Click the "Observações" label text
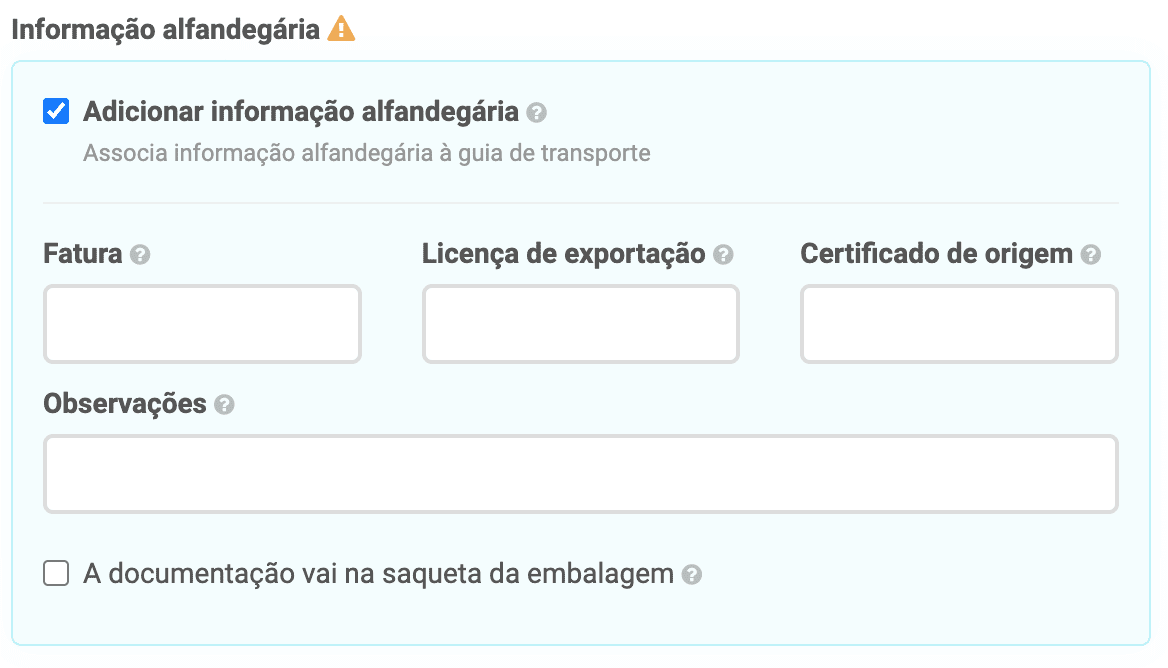Viewport: 1168px width, 668px height. 125,404
